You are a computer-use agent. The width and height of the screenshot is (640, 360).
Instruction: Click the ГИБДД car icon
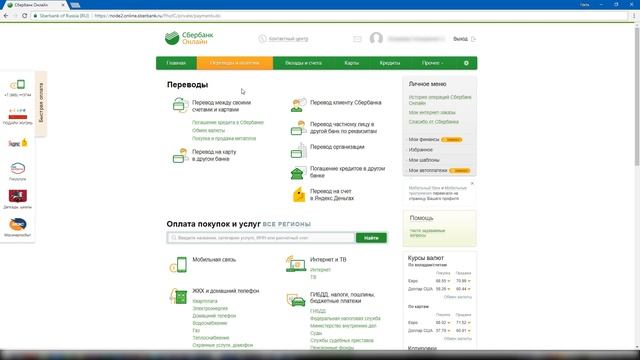click(x=296, y=300)
